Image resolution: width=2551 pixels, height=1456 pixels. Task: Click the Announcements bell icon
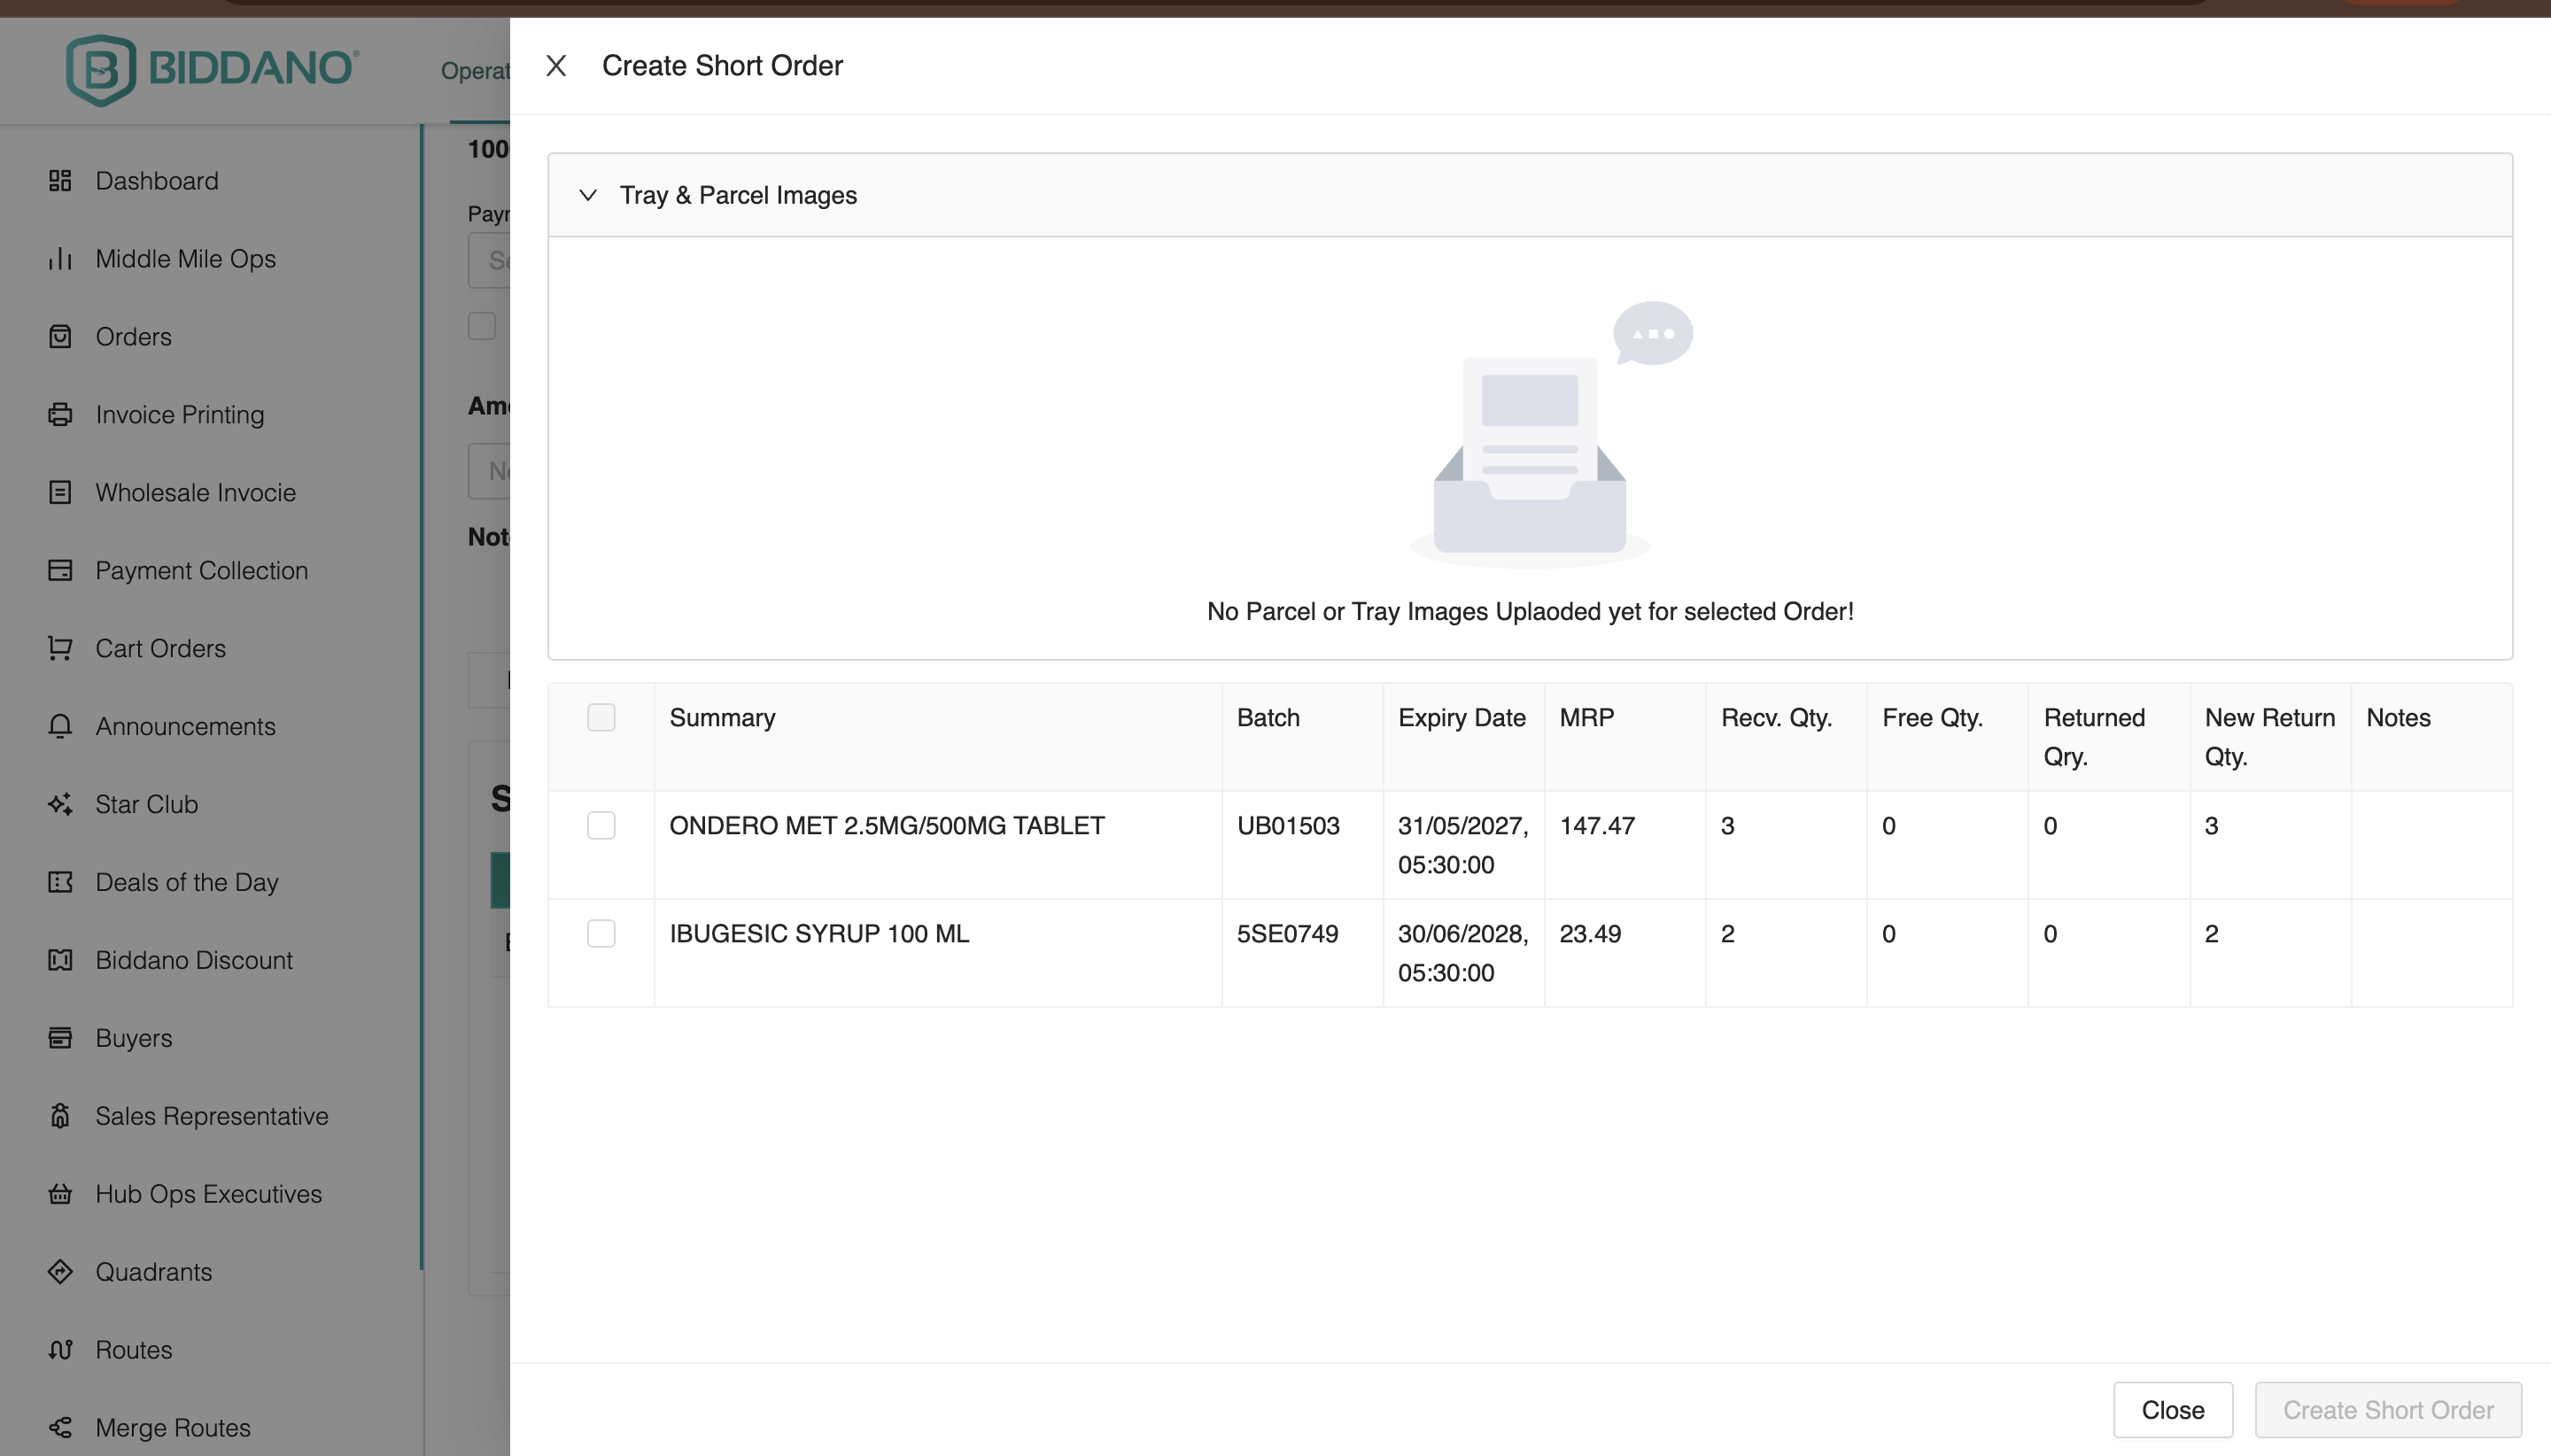coord(60,727)
